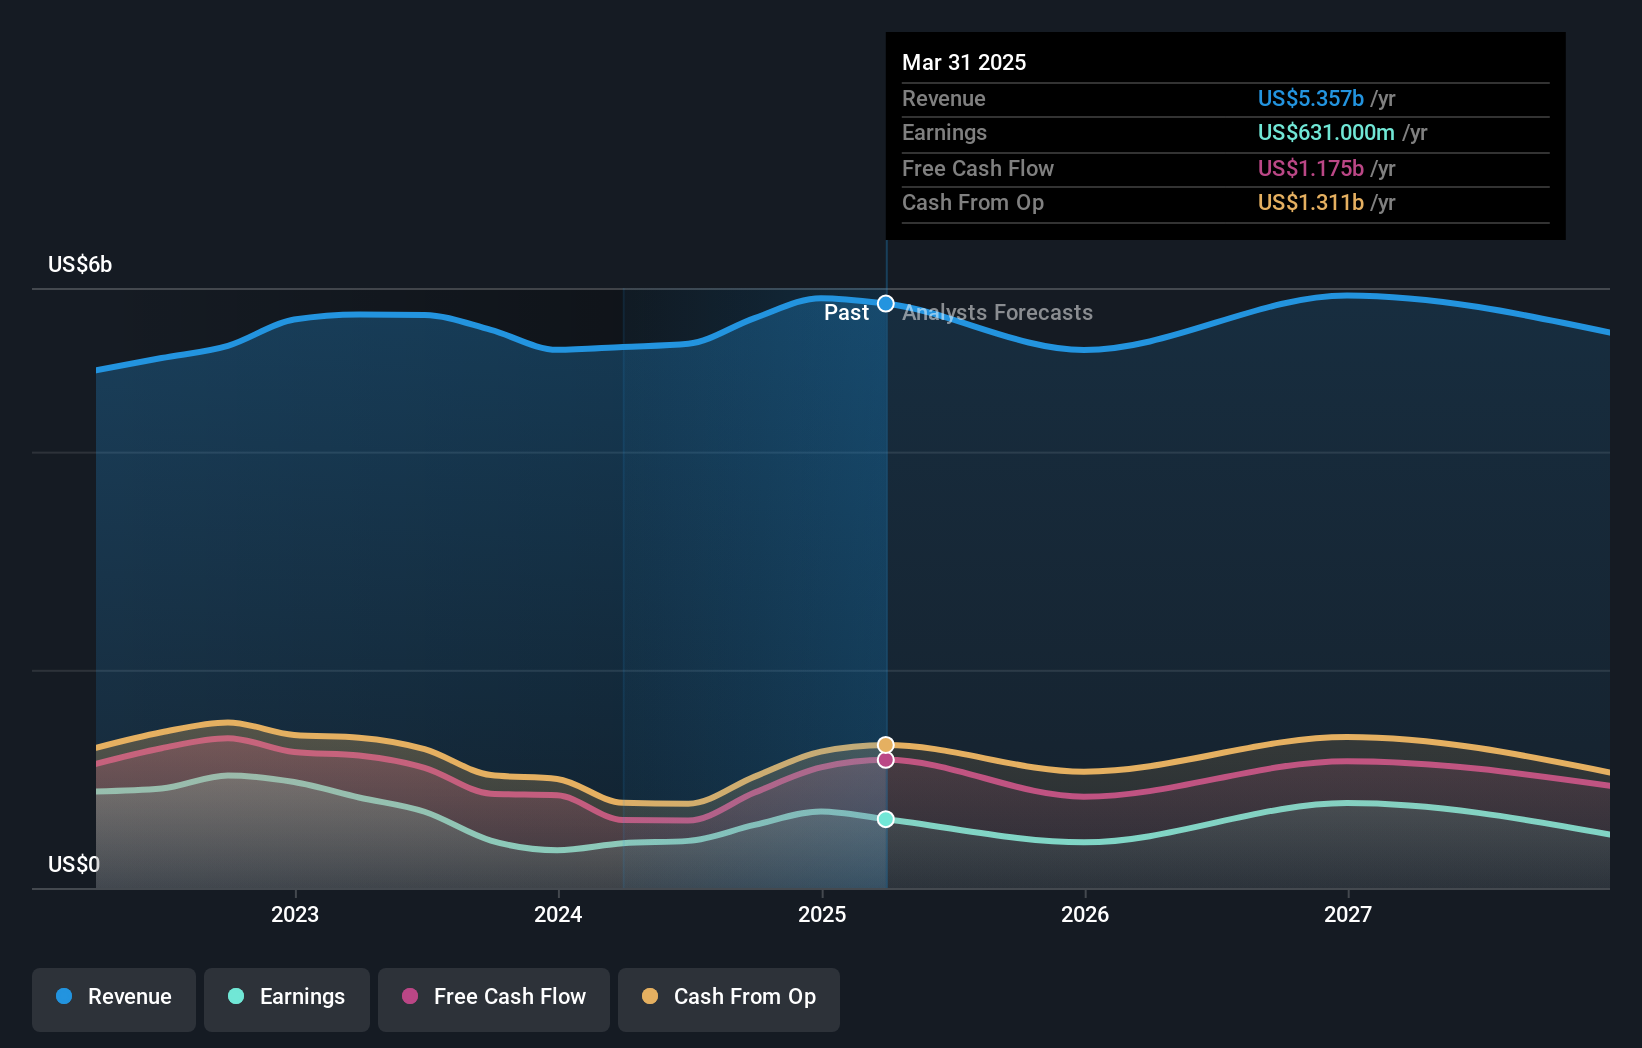Select the 2023 x-axis label

click(295, 914)
